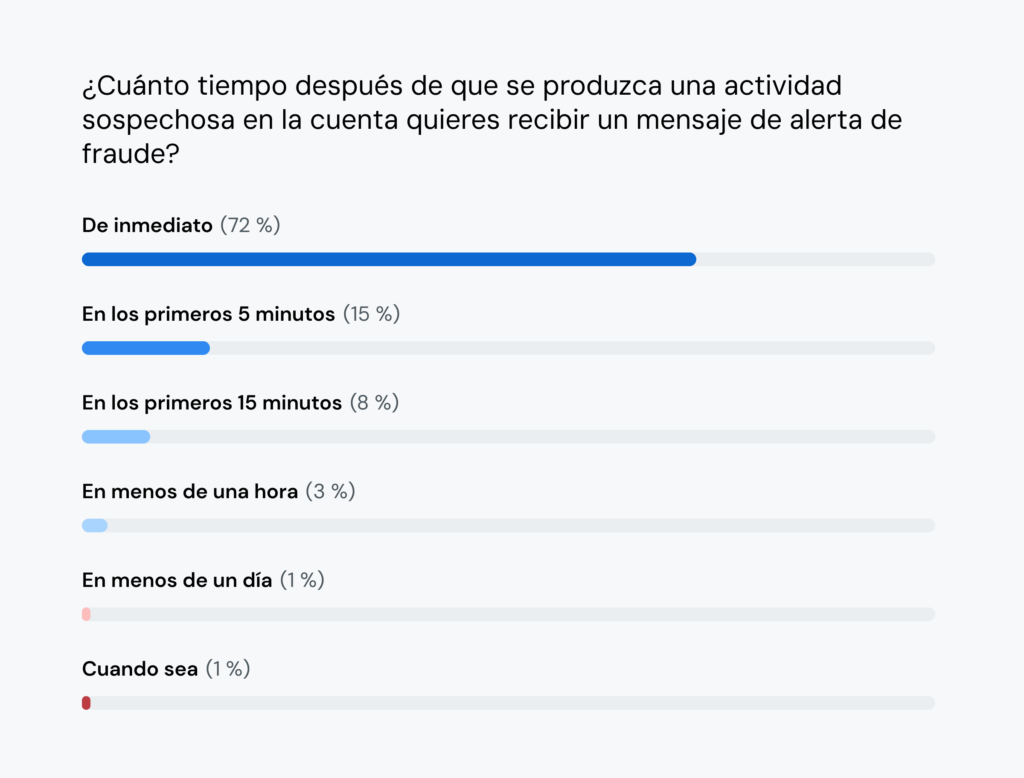The width and height of the screenshot is (1024, 778).
Task: Click the pink bar for En menos de un día
Action: coord(86,614)
